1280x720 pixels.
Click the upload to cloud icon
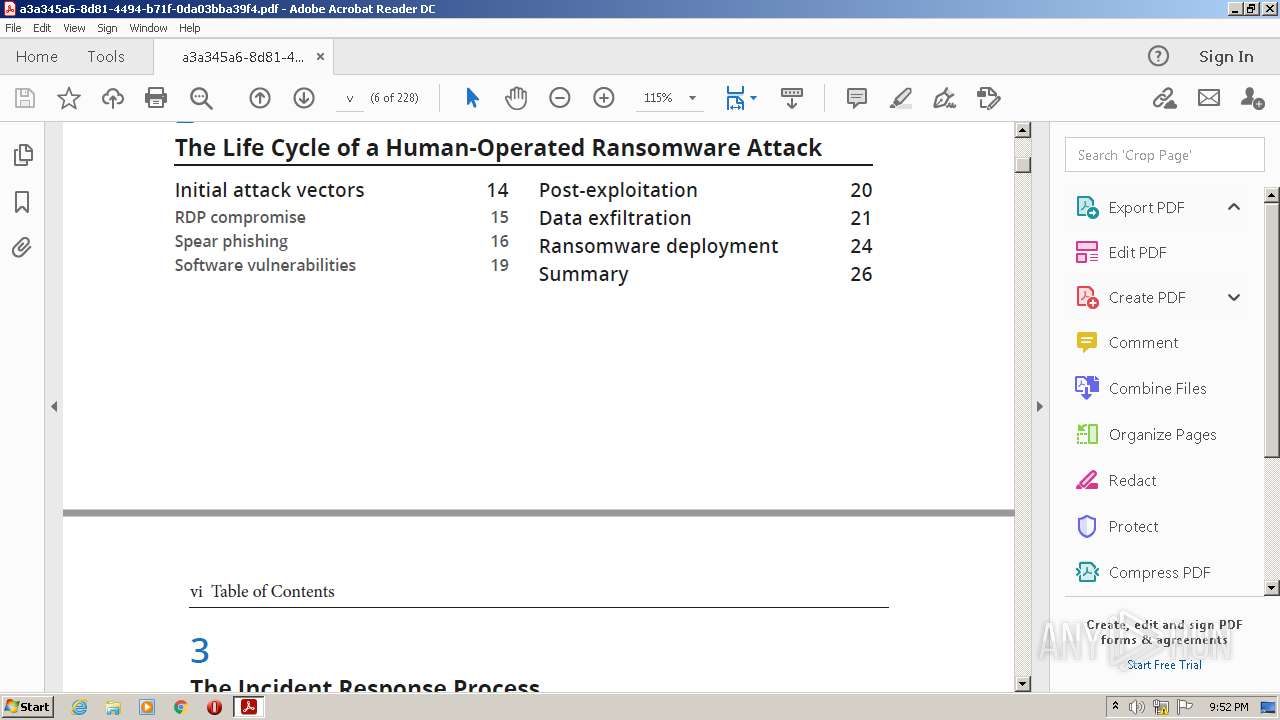(113, 98)
